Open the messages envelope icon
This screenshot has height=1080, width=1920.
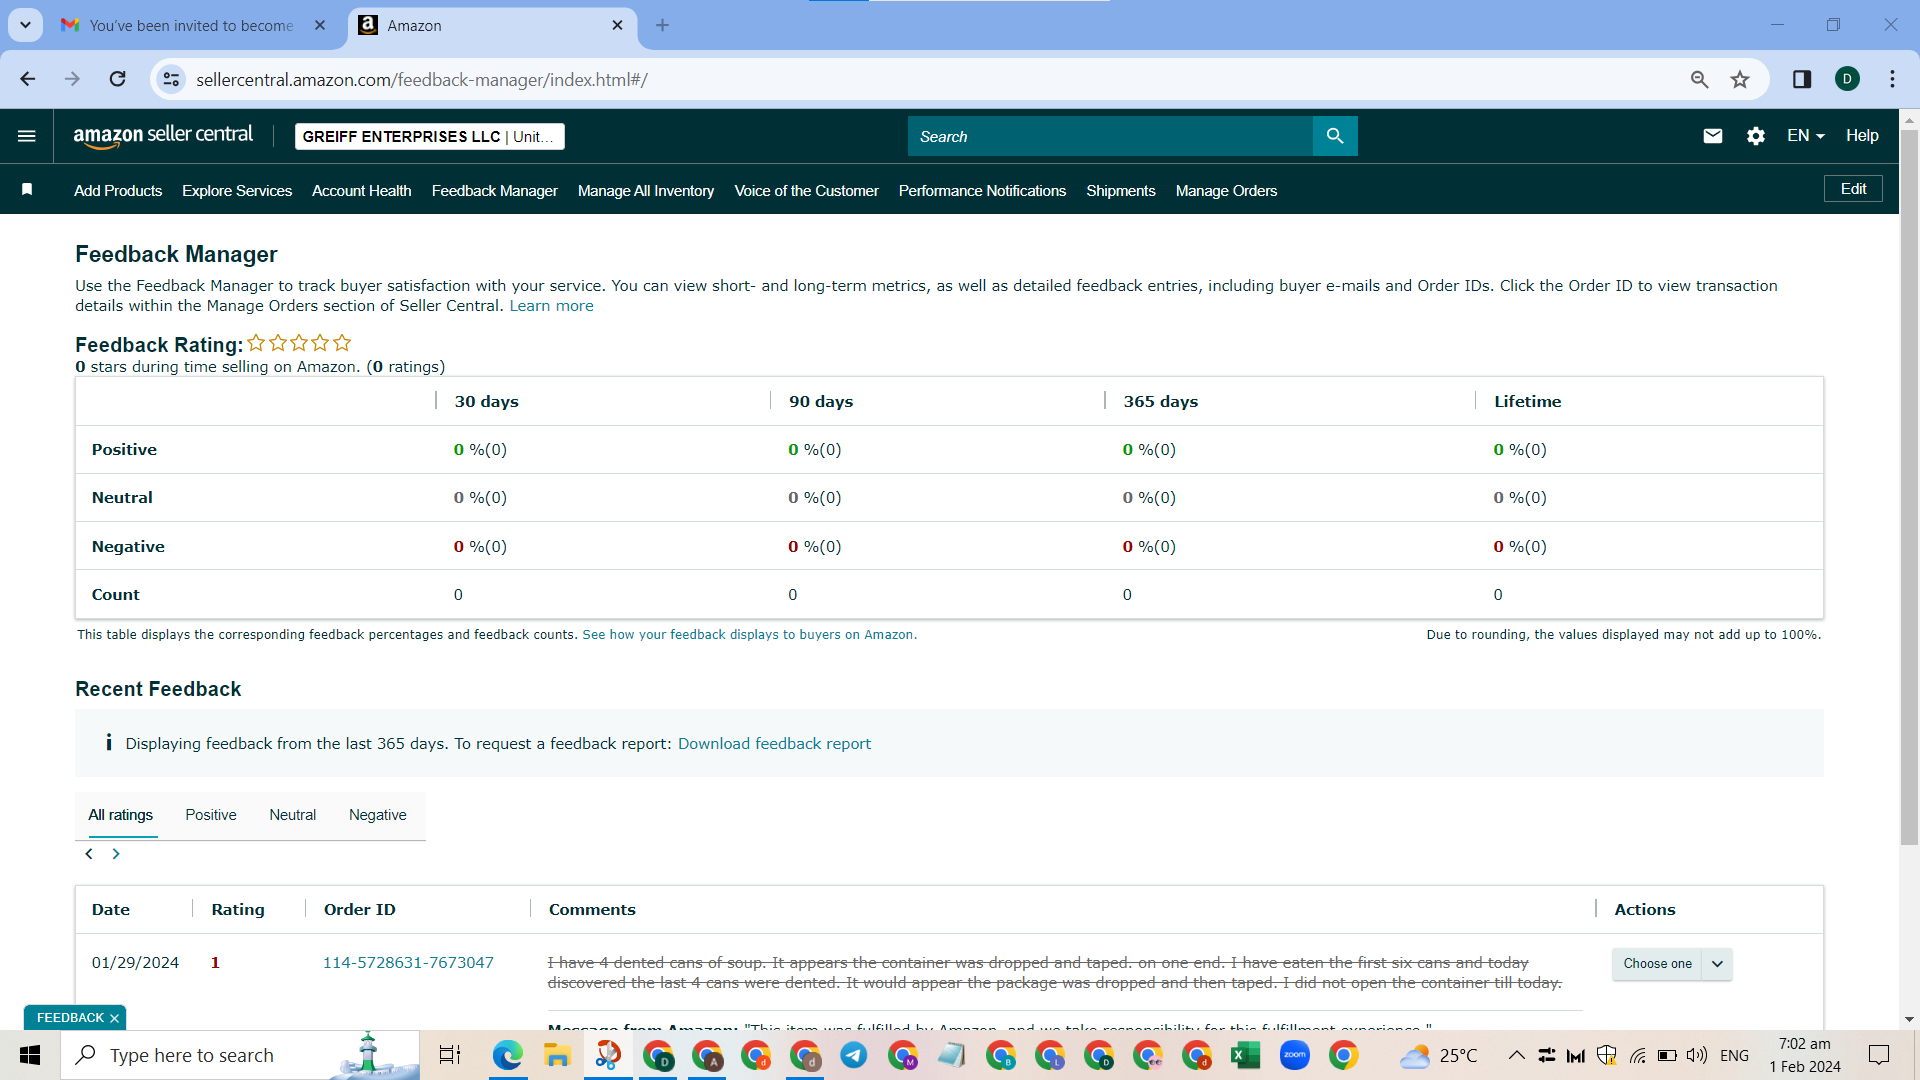1712,136
